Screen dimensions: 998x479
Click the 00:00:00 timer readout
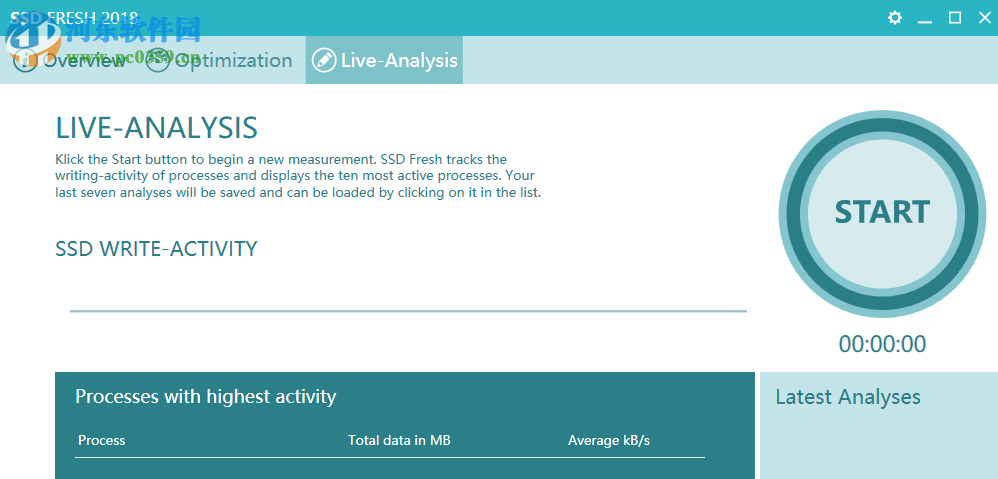[x=882, y=344]
